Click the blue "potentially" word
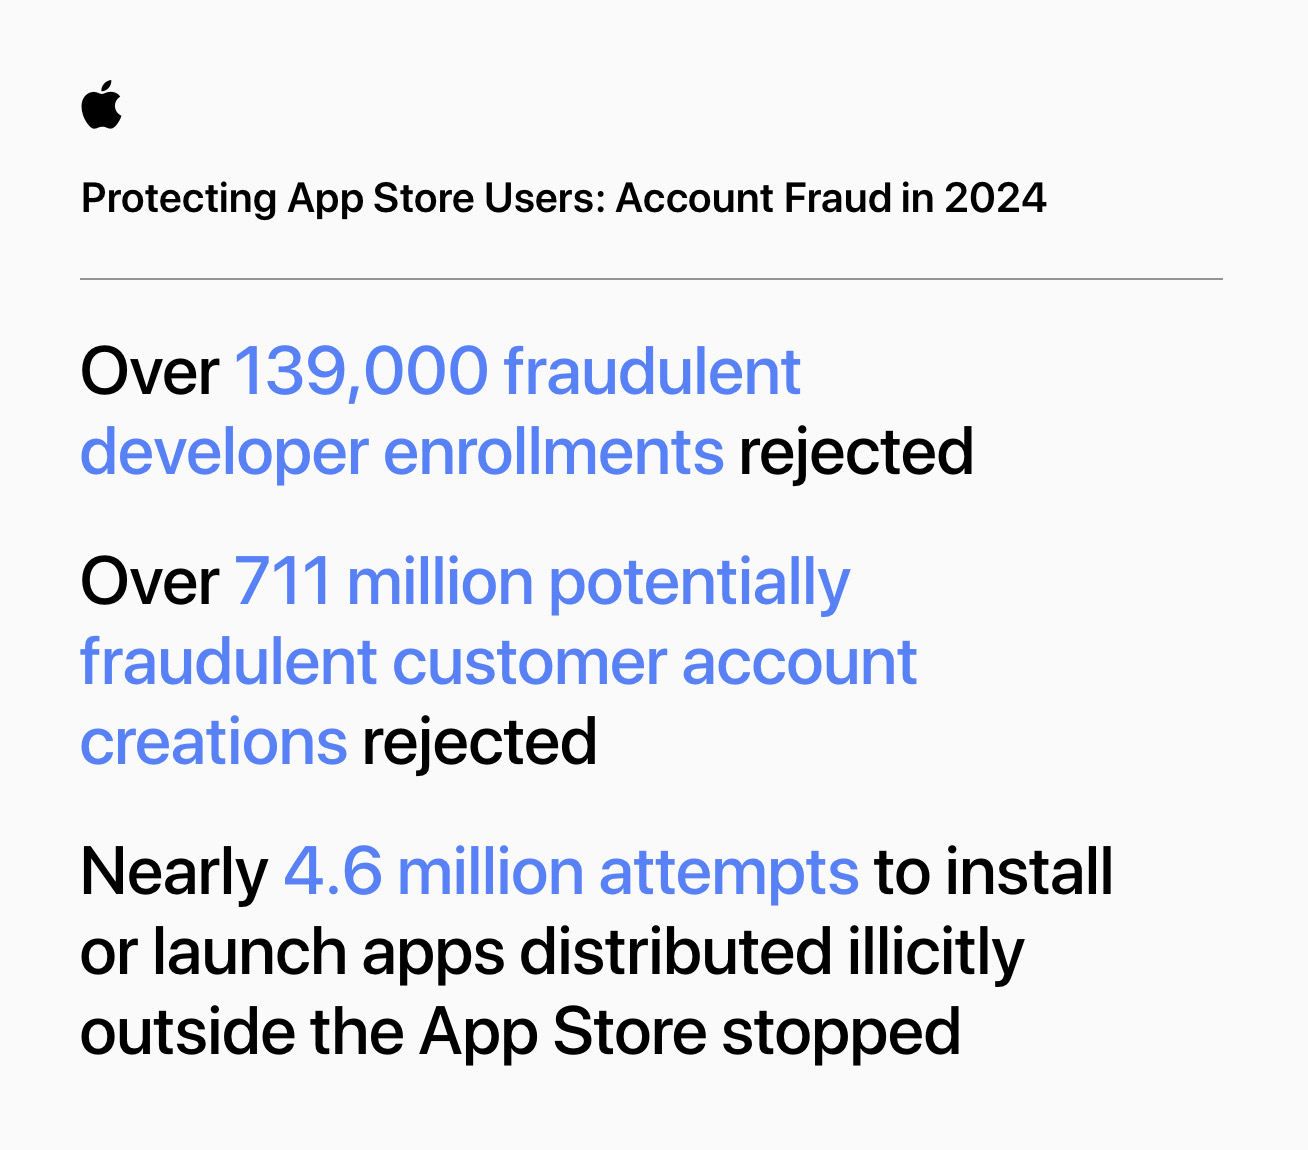1308x1150 pixels. coord(699,582)
